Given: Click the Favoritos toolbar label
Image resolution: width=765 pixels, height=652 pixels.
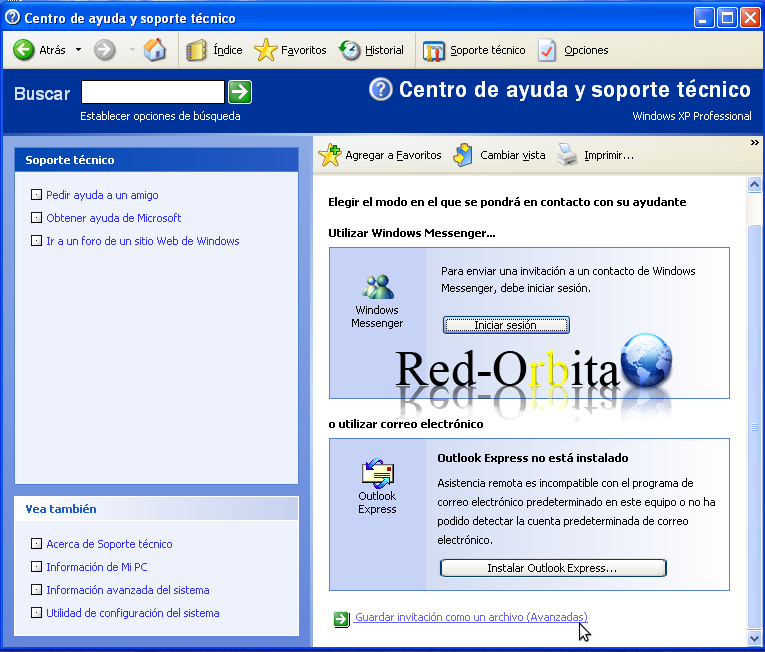Looking at the screenshot, I should pos(303,50).
